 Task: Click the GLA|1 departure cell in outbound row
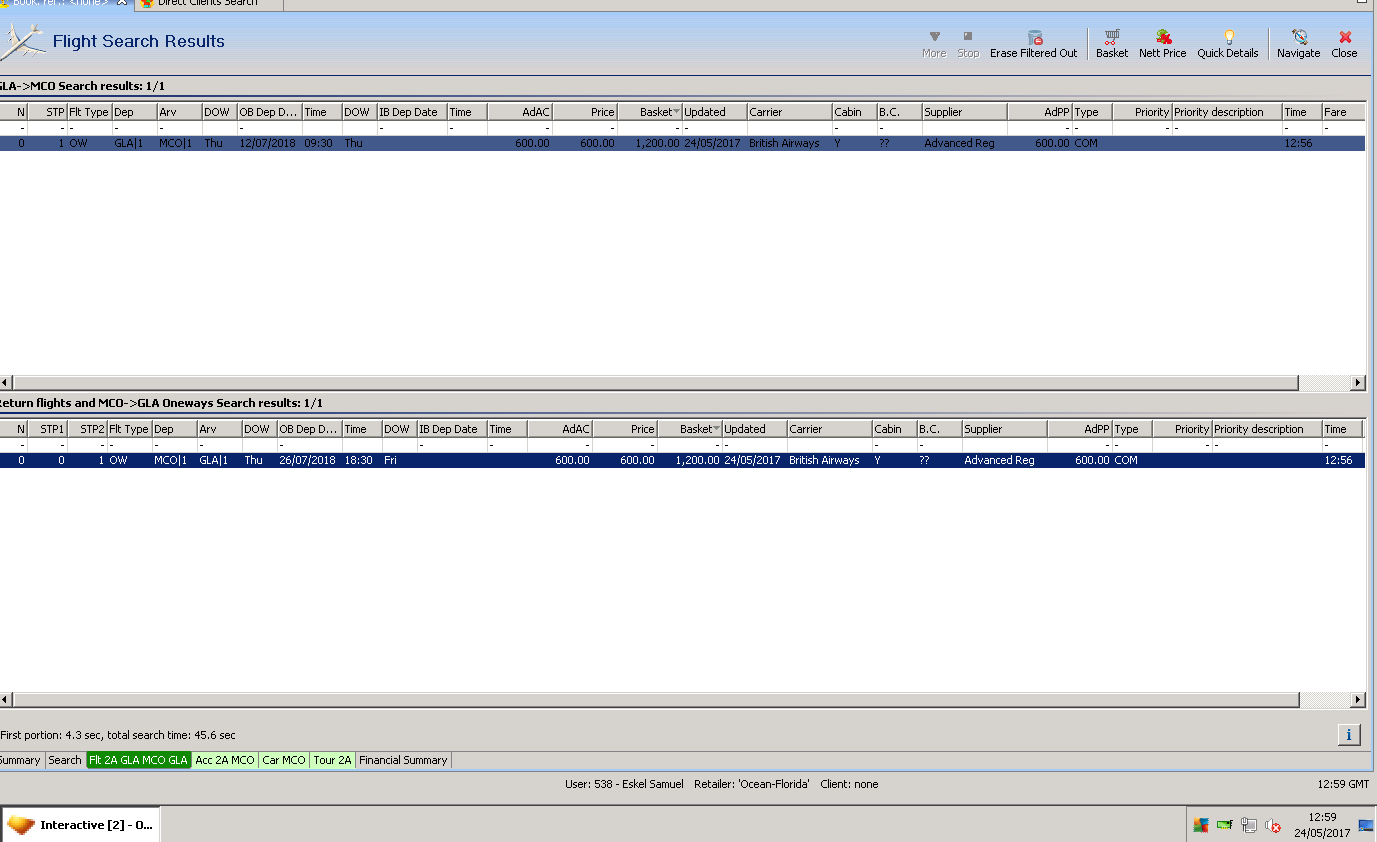tap(134, 143)
